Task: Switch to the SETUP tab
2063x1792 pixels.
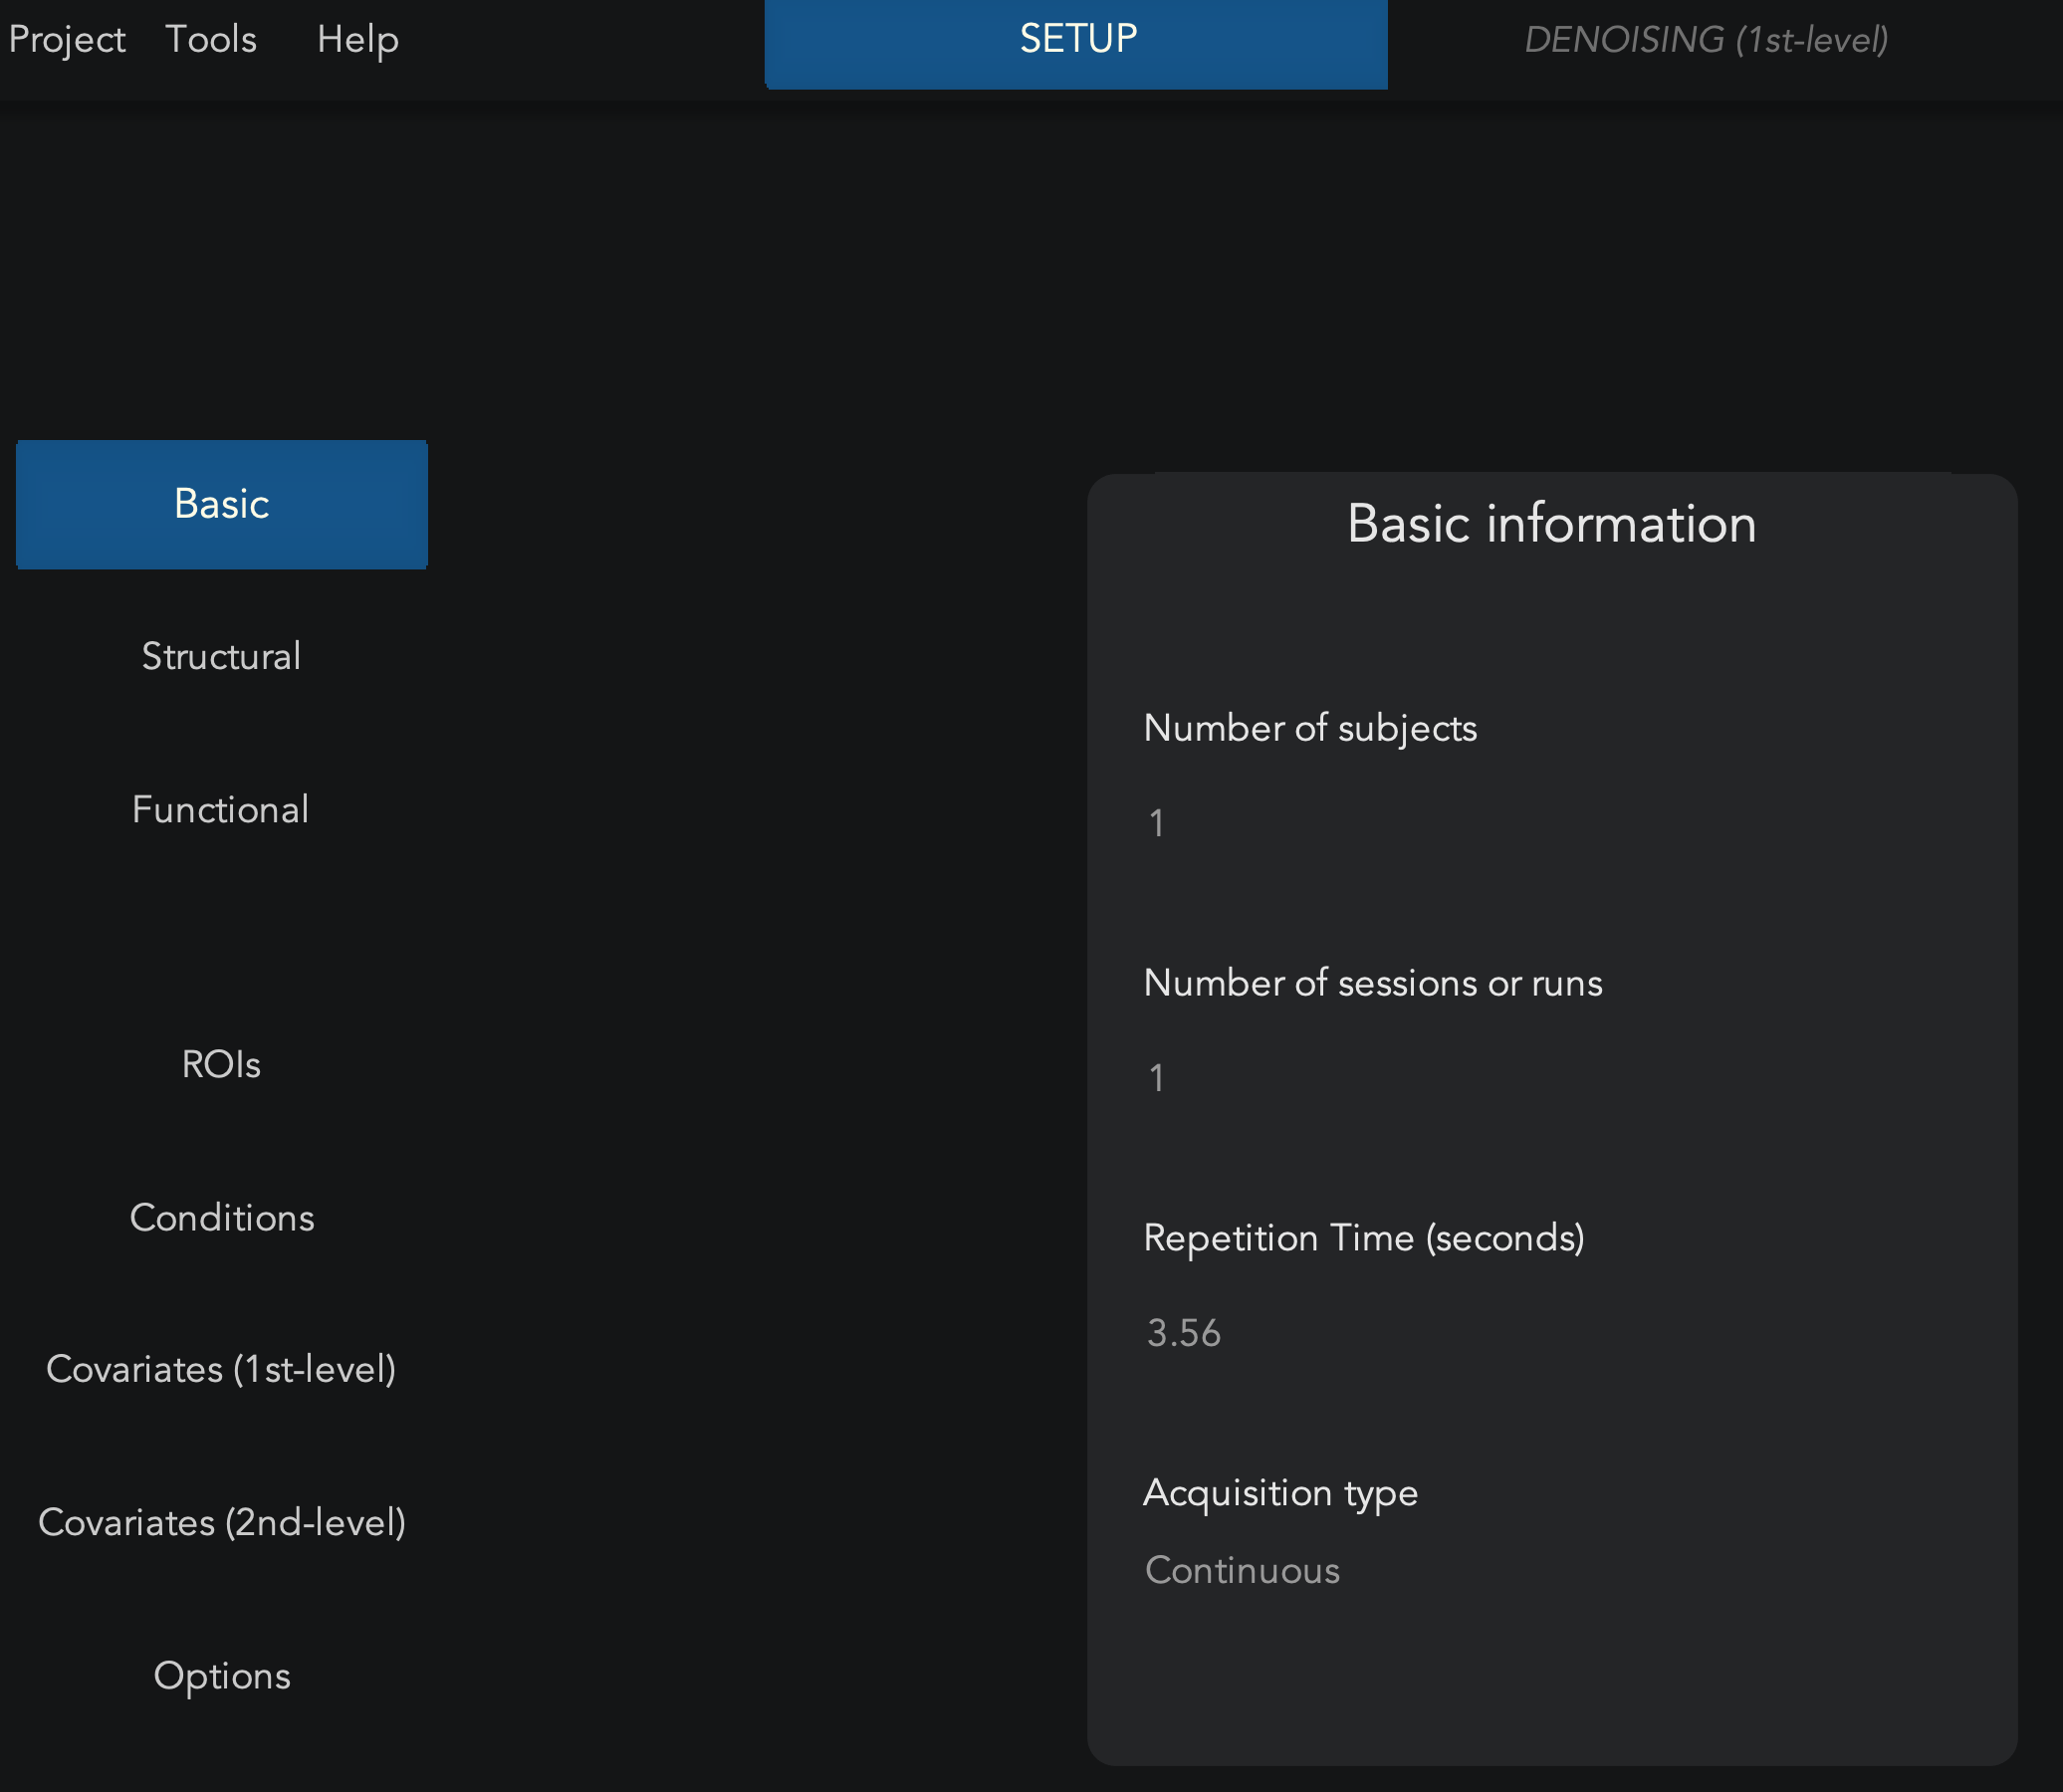Action: [x=1076, y=44]
